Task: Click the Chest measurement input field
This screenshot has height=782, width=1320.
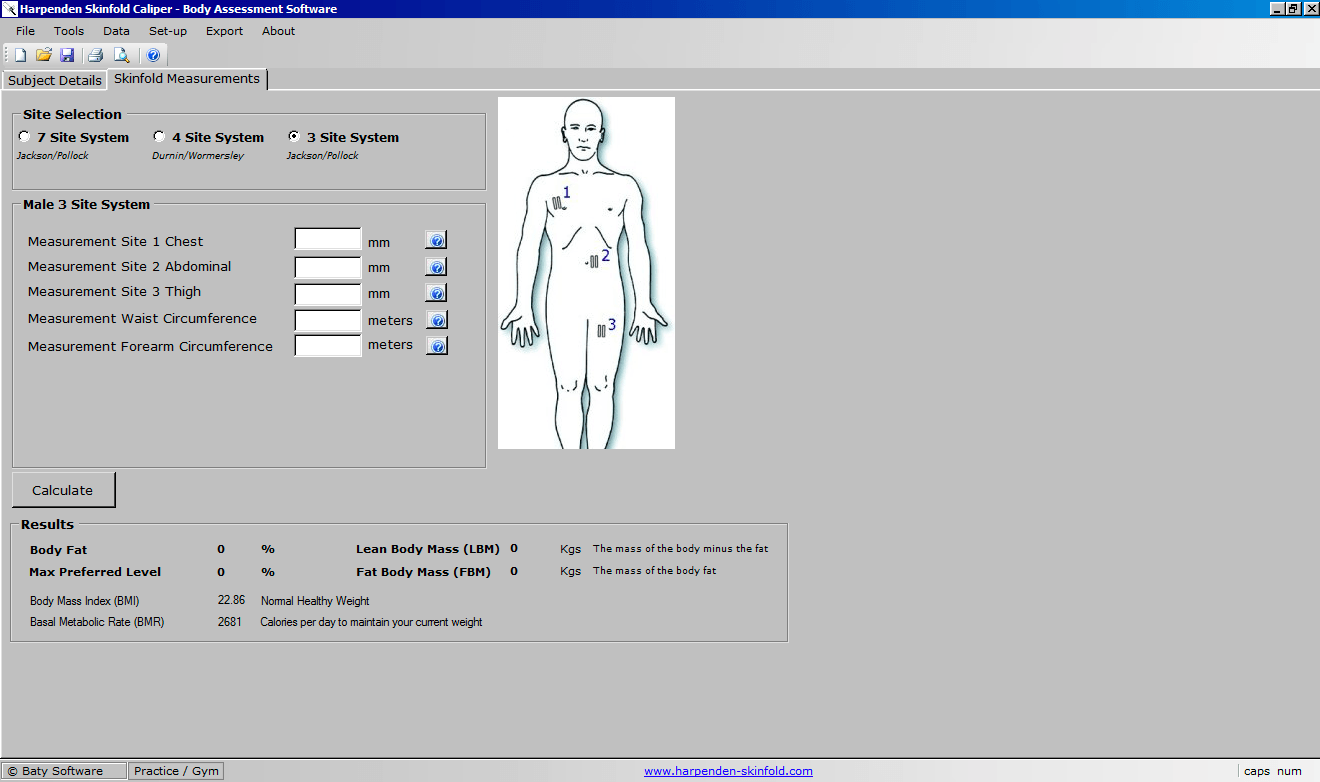Action: (x=328, y=240)
